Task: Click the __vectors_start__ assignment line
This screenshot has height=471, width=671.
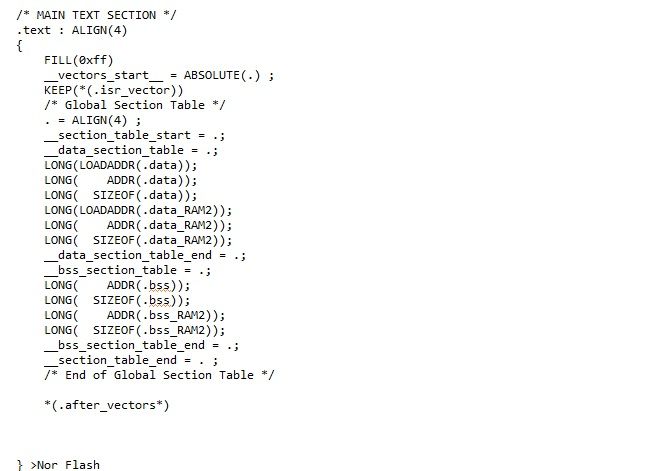Action: [158, 75]
